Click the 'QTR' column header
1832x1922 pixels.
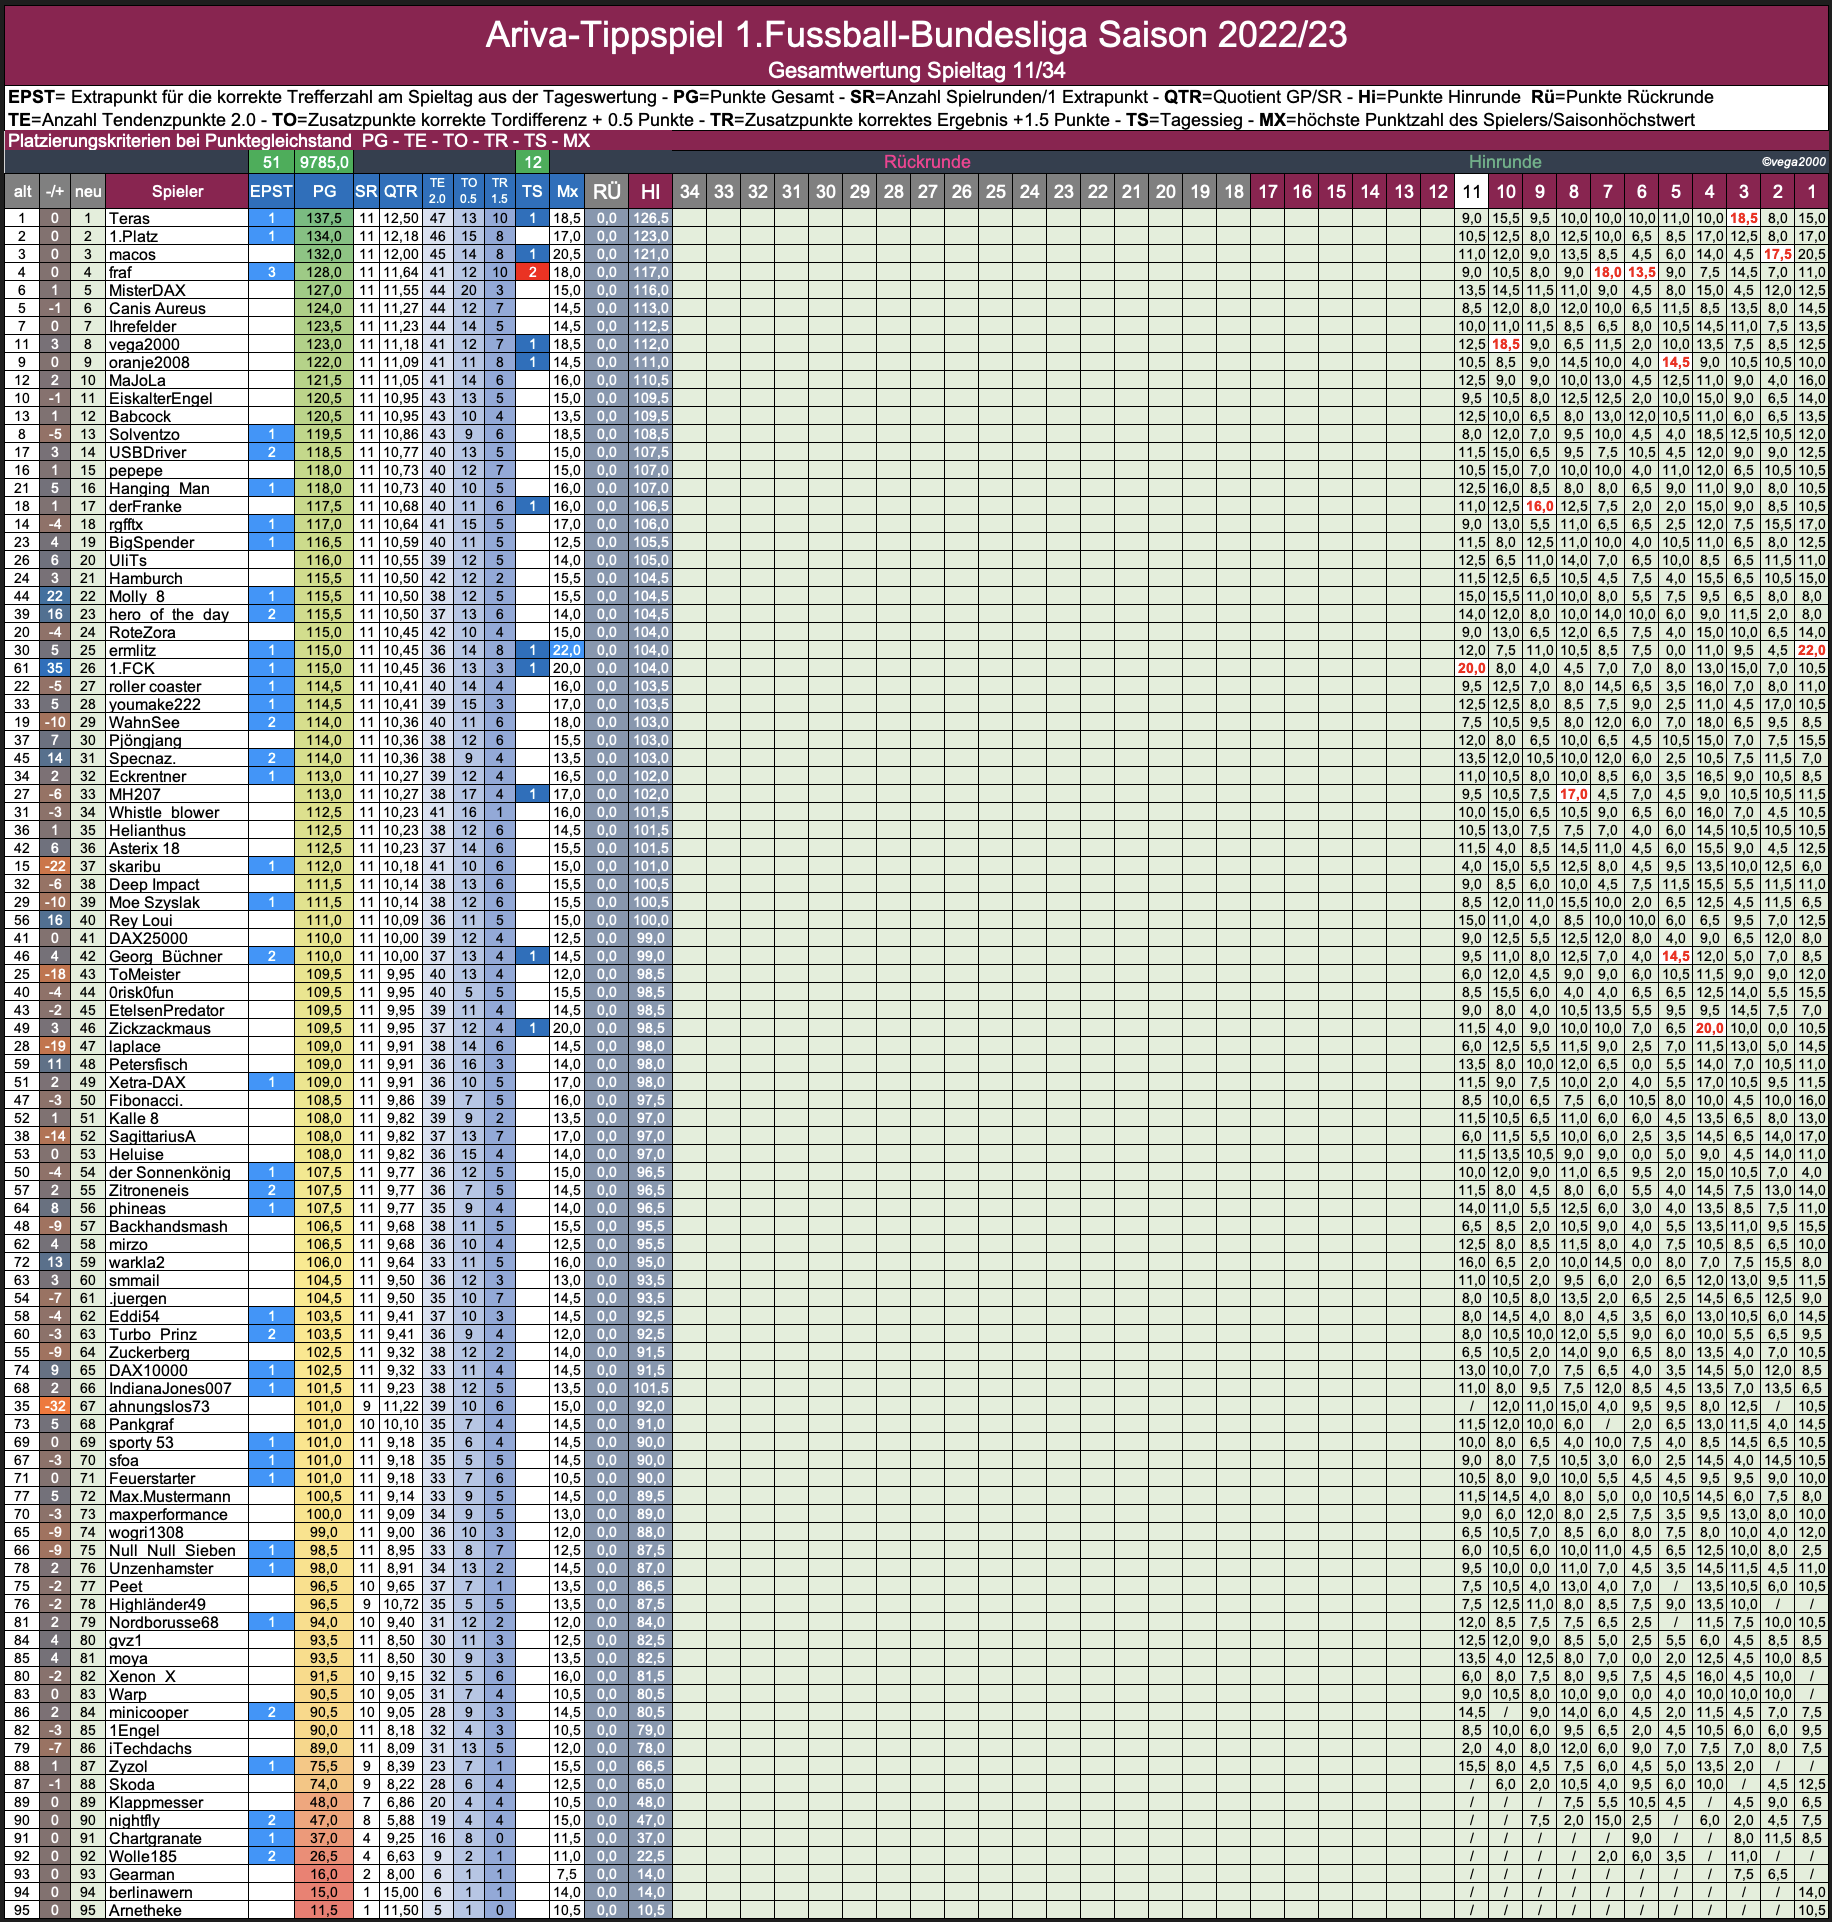[x=401, y=191]
